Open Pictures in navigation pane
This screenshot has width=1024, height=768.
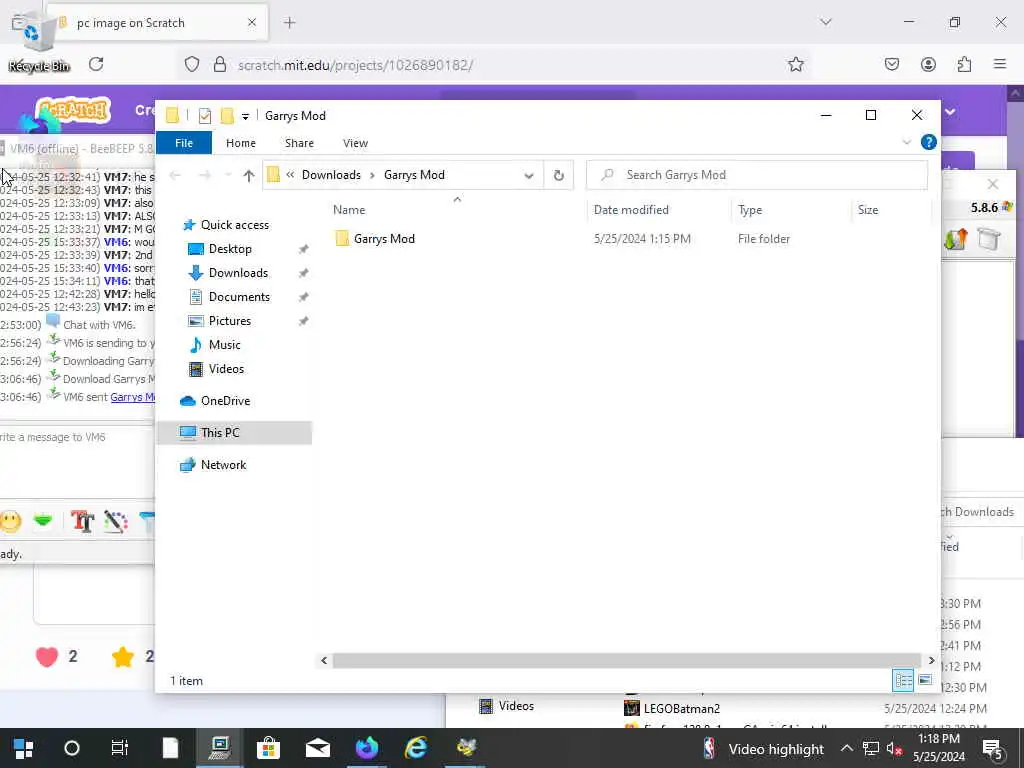pos(229,321)
